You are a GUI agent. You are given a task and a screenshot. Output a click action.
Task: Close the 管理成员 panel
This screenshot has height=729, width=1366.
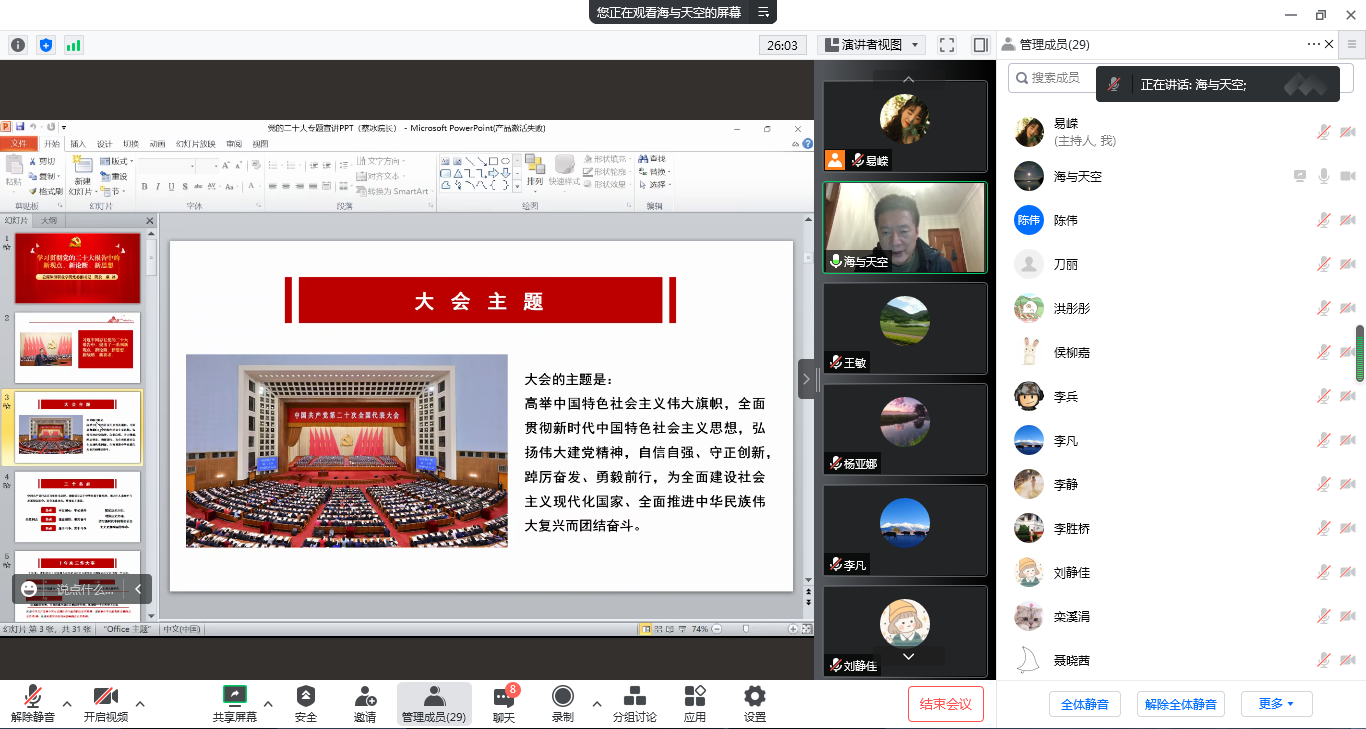coord(1329,44)
